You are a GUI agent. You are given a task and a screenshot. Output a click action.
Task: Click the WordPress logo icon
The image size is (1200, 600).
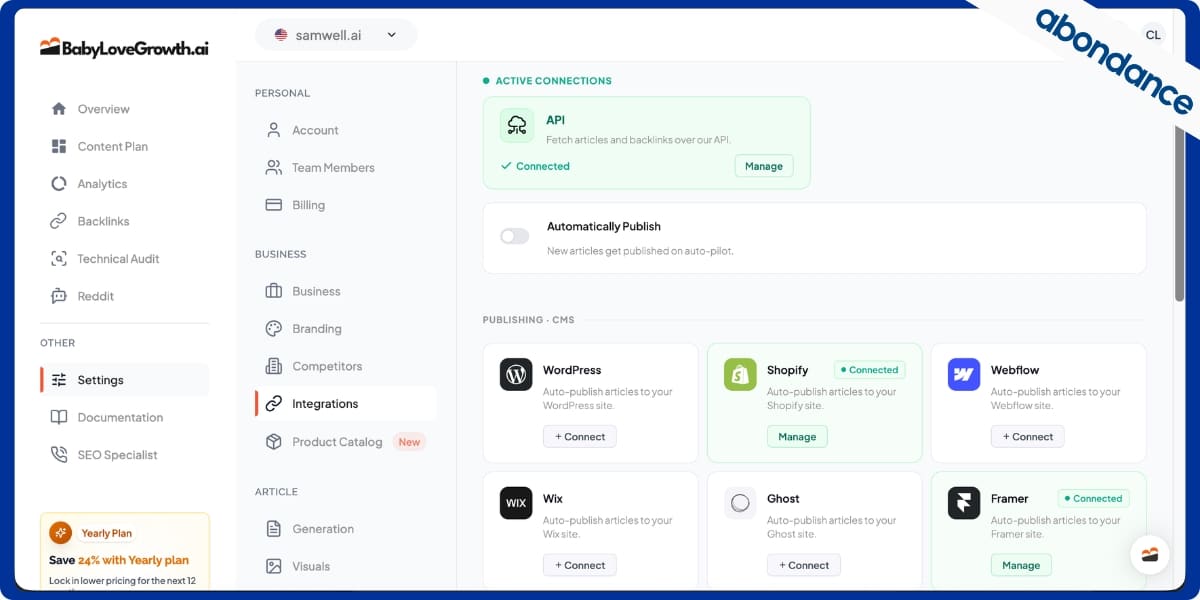click(x=516, y=375)
